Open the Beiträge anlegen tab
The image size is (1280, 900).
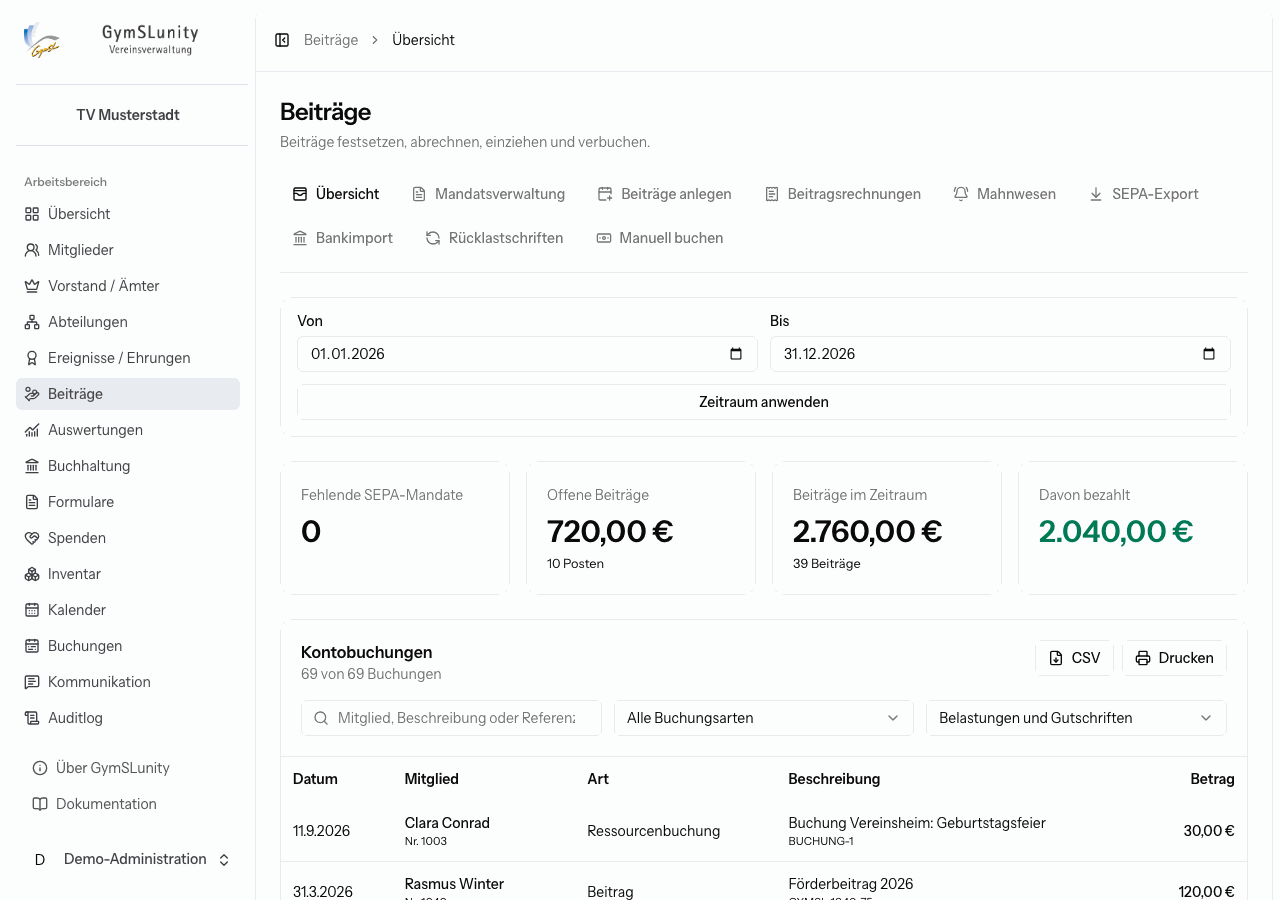[x=664, y=194]
